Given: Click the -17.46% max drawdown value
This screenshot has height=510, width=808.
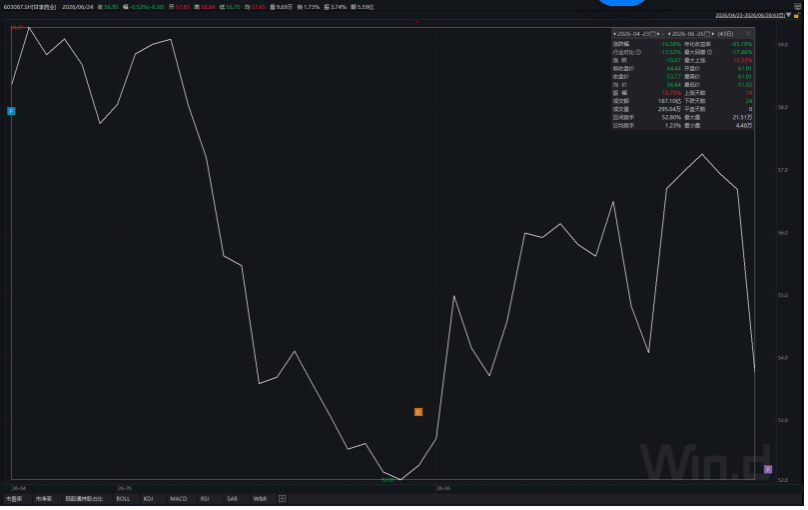Looking at the screenshot, I should (x=742, y=52).
